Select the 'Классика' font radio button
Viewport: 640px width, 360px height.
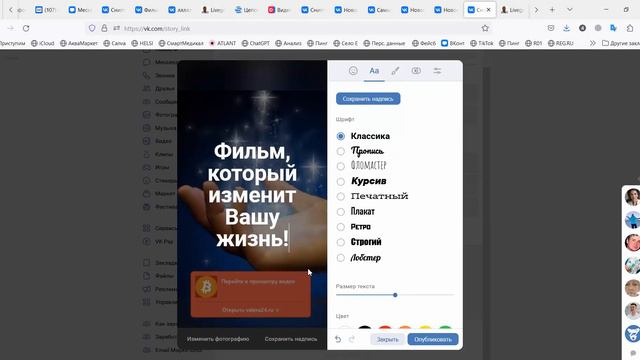[340, 136]
